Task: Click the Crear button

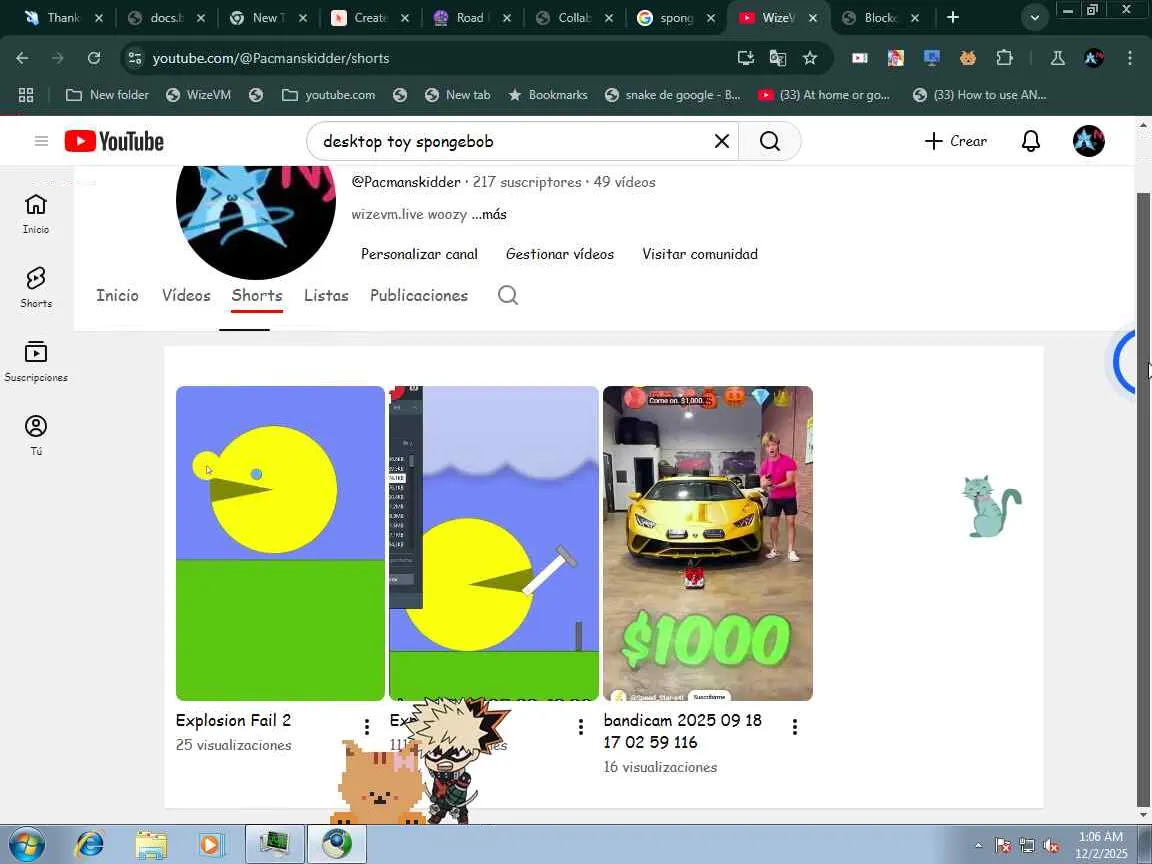Action: (955, 141)
